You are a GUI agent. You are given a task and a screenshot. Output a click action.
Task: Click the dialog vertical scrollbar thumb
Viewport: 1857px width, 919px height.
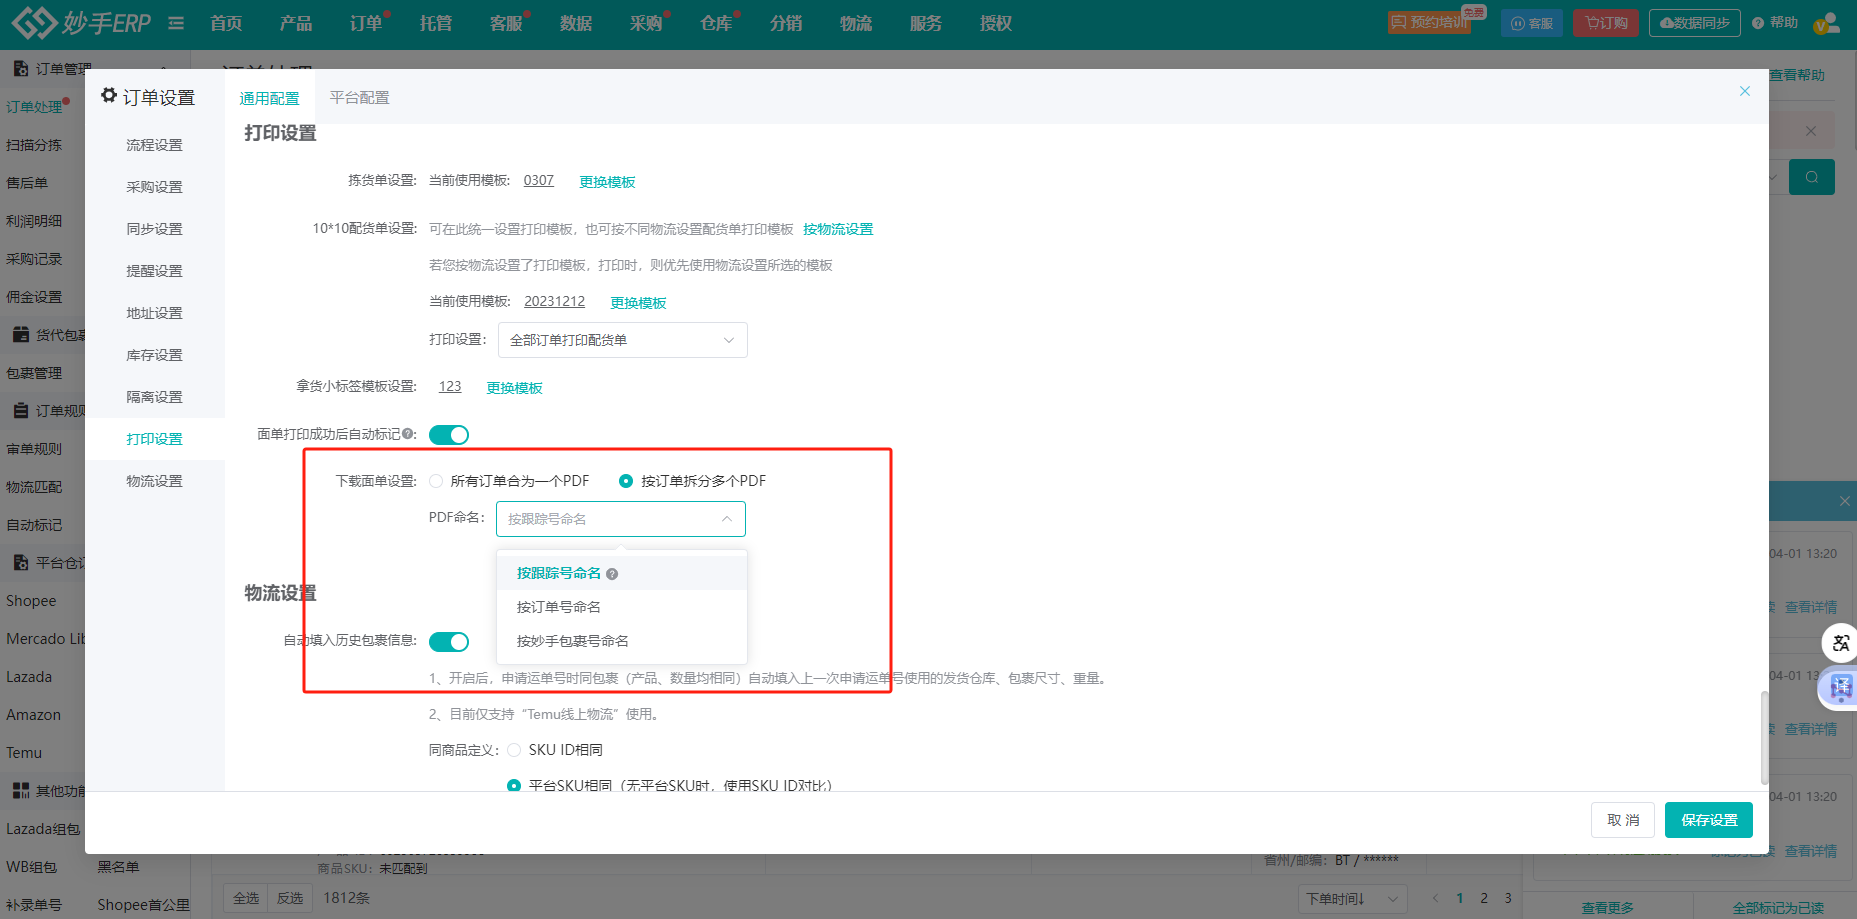point(1764,737)
